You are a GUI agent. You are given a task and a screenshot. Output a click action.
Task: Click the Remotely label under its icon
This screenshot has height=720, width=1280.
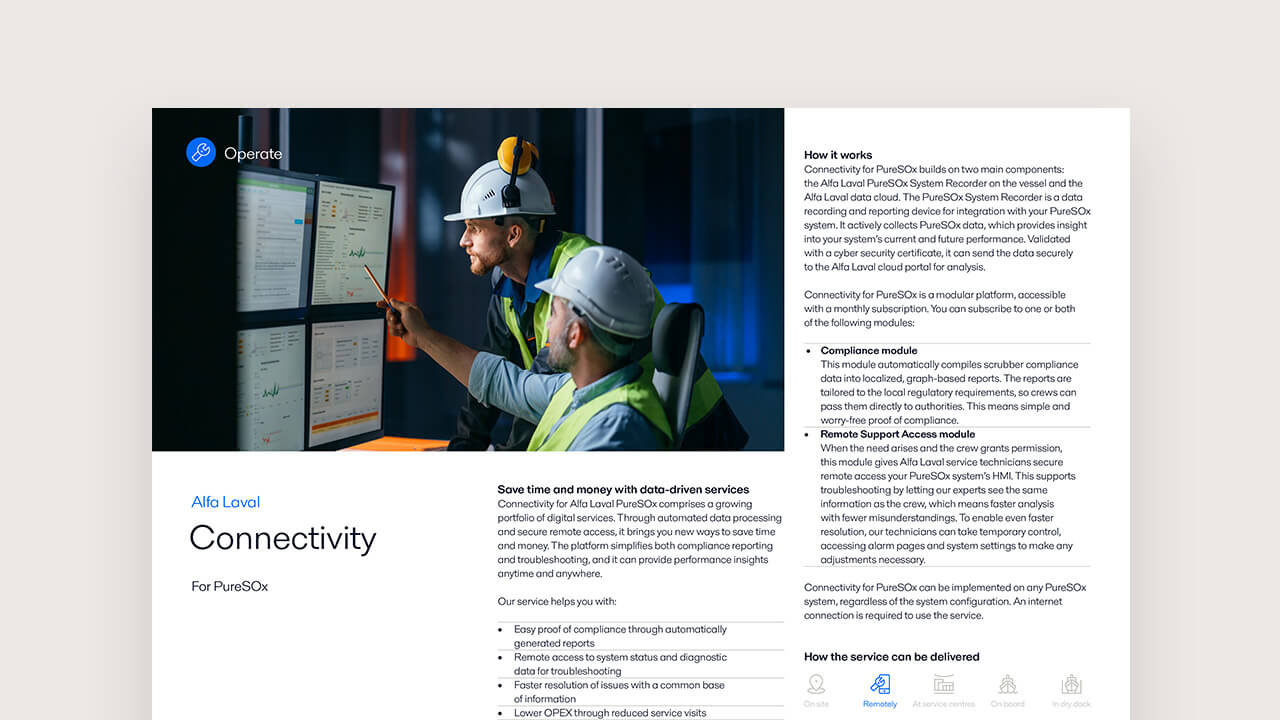click(x=880, y=705)
